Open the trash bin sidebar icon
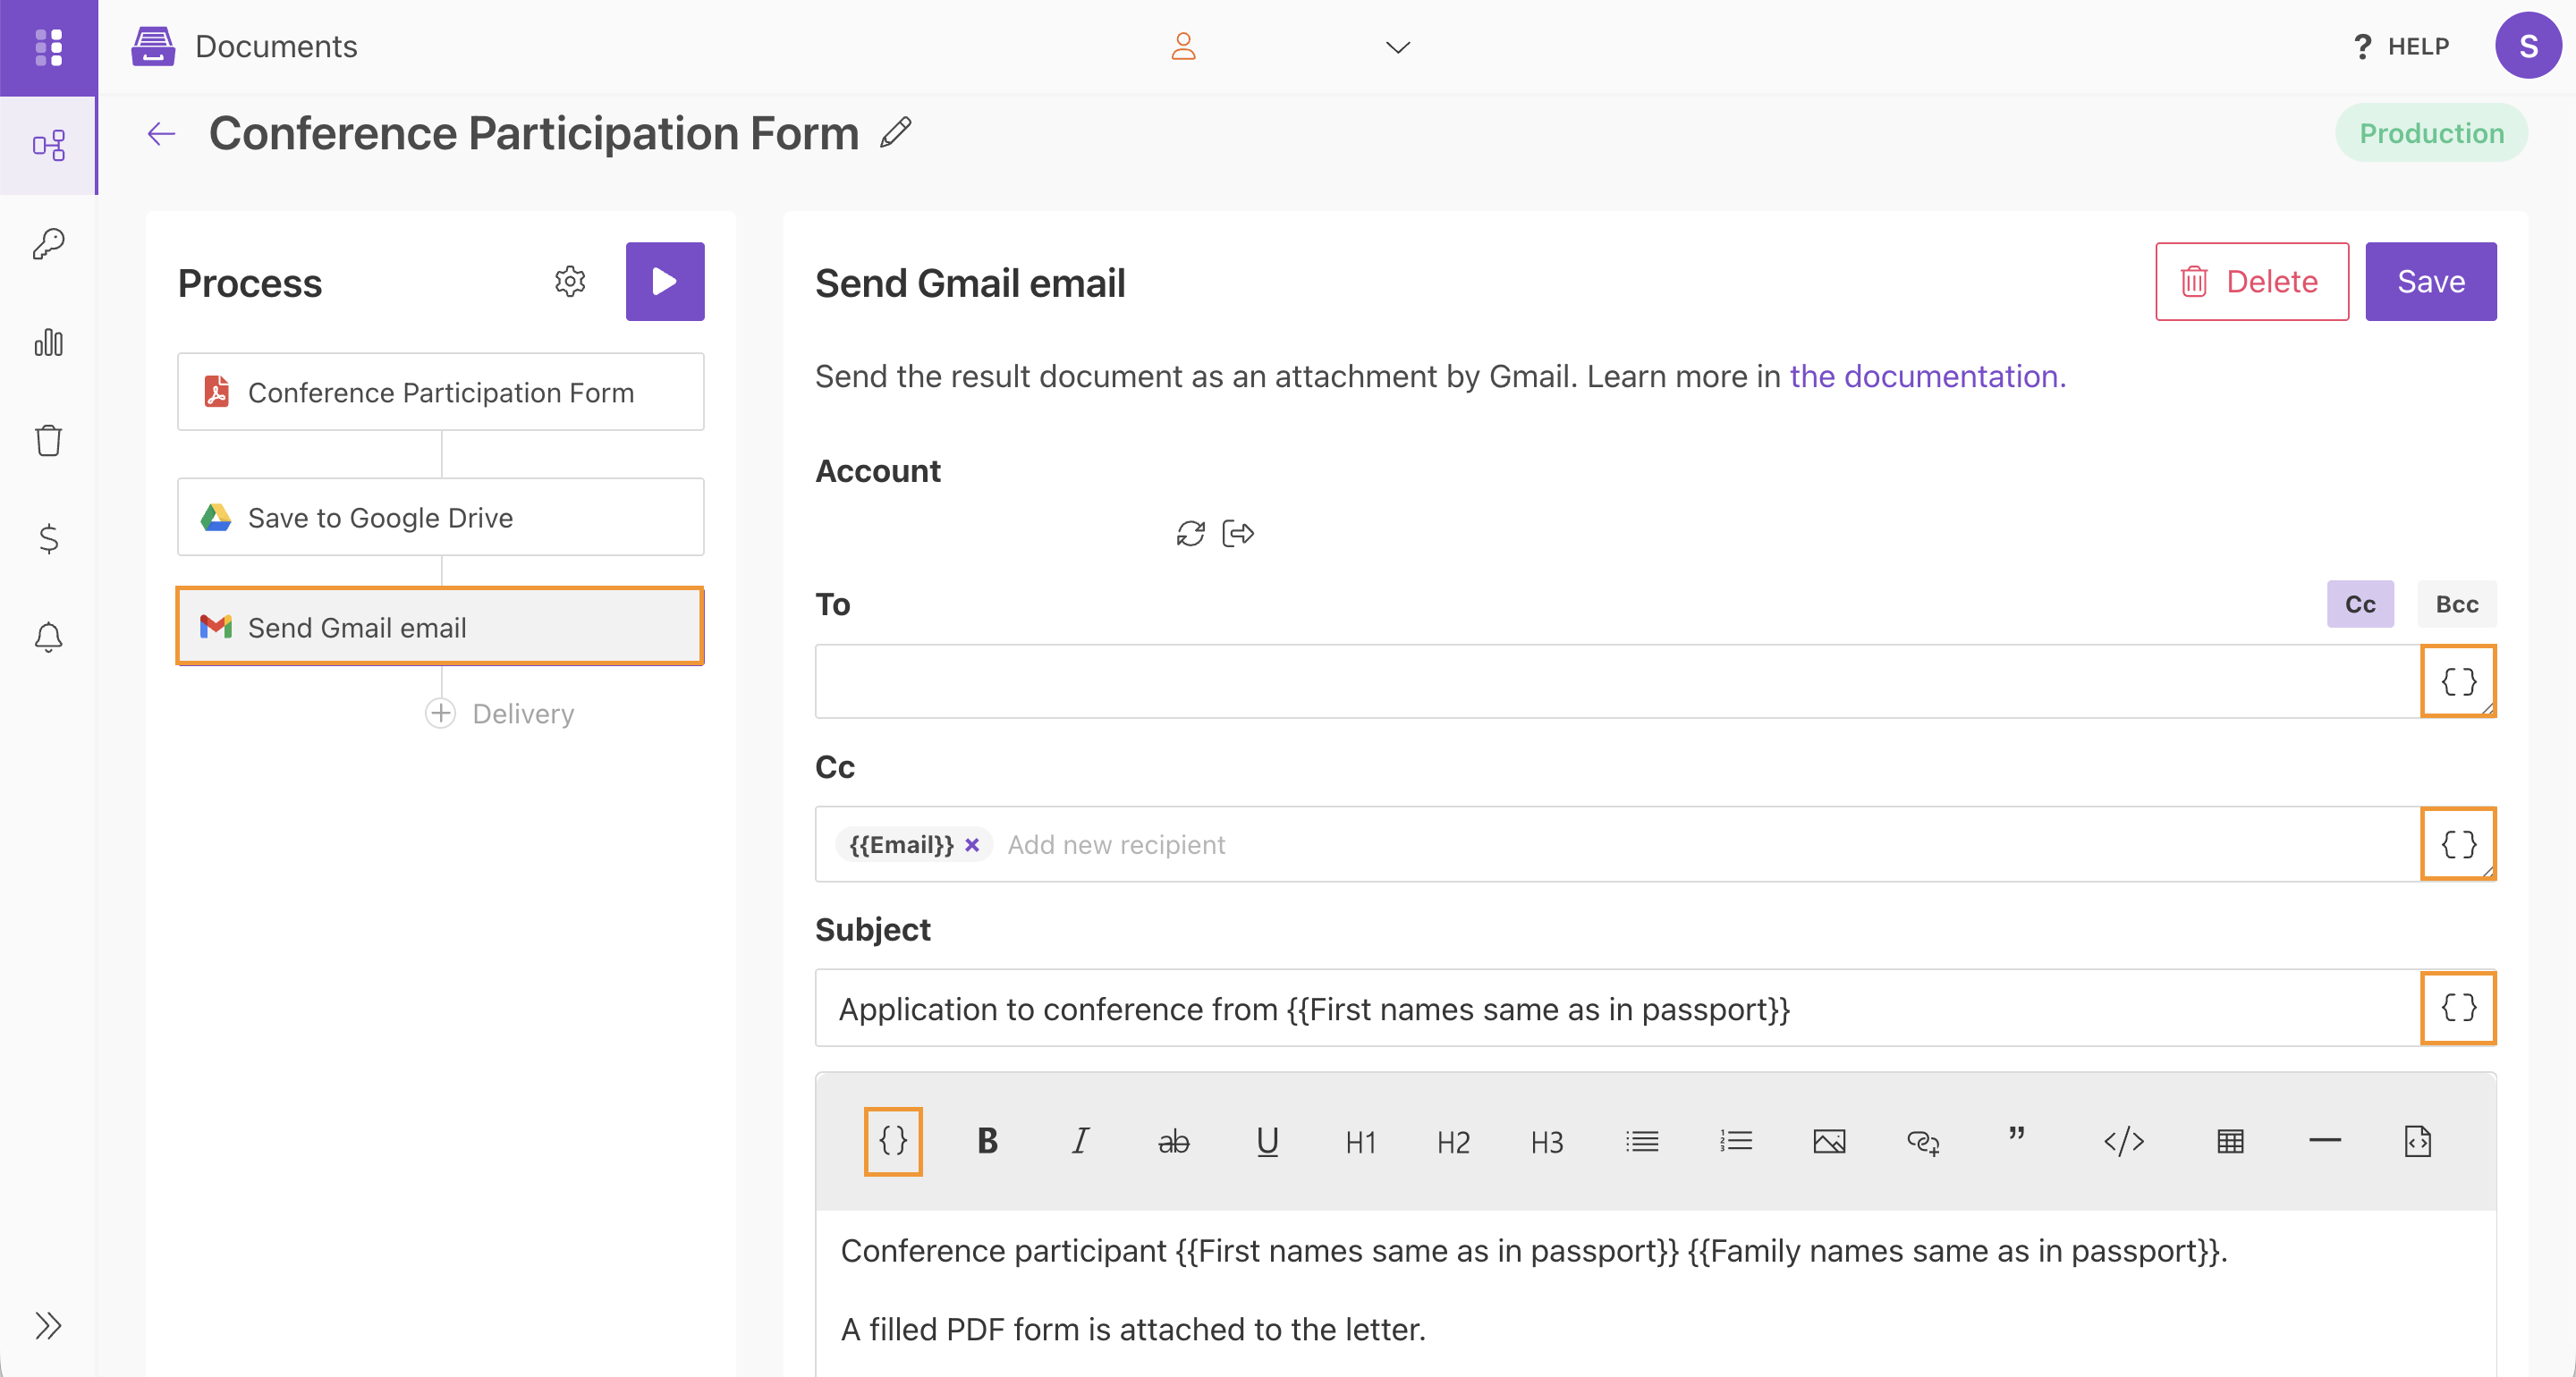Viewport: 2576px width, 1377px height. 48,440
